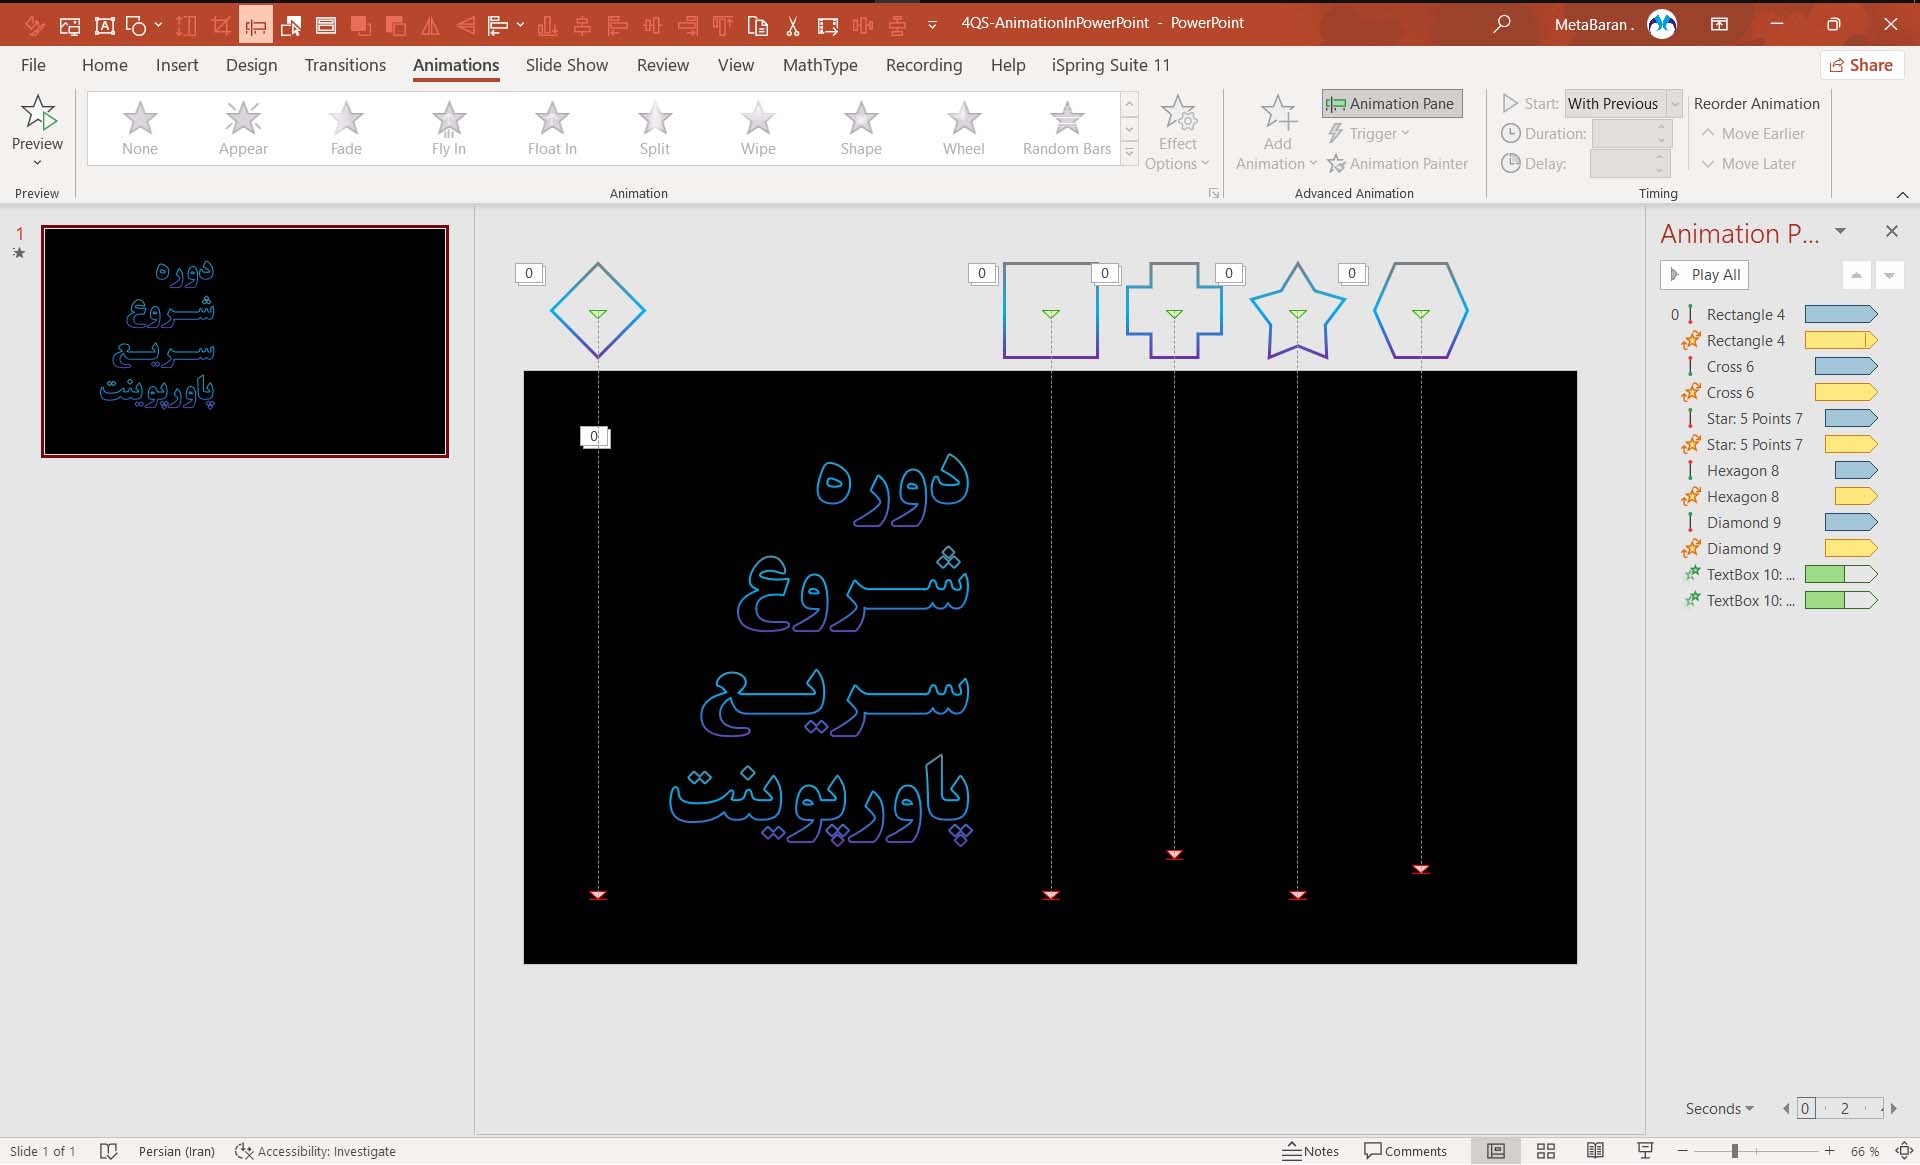
Task: Click the Paste clipboard icon in title bar
Action: (758, 25)
